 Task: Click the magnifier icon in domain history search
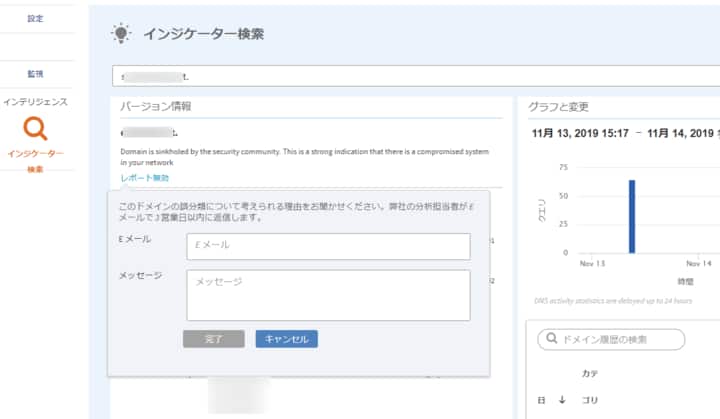click(x=550, y=340)
